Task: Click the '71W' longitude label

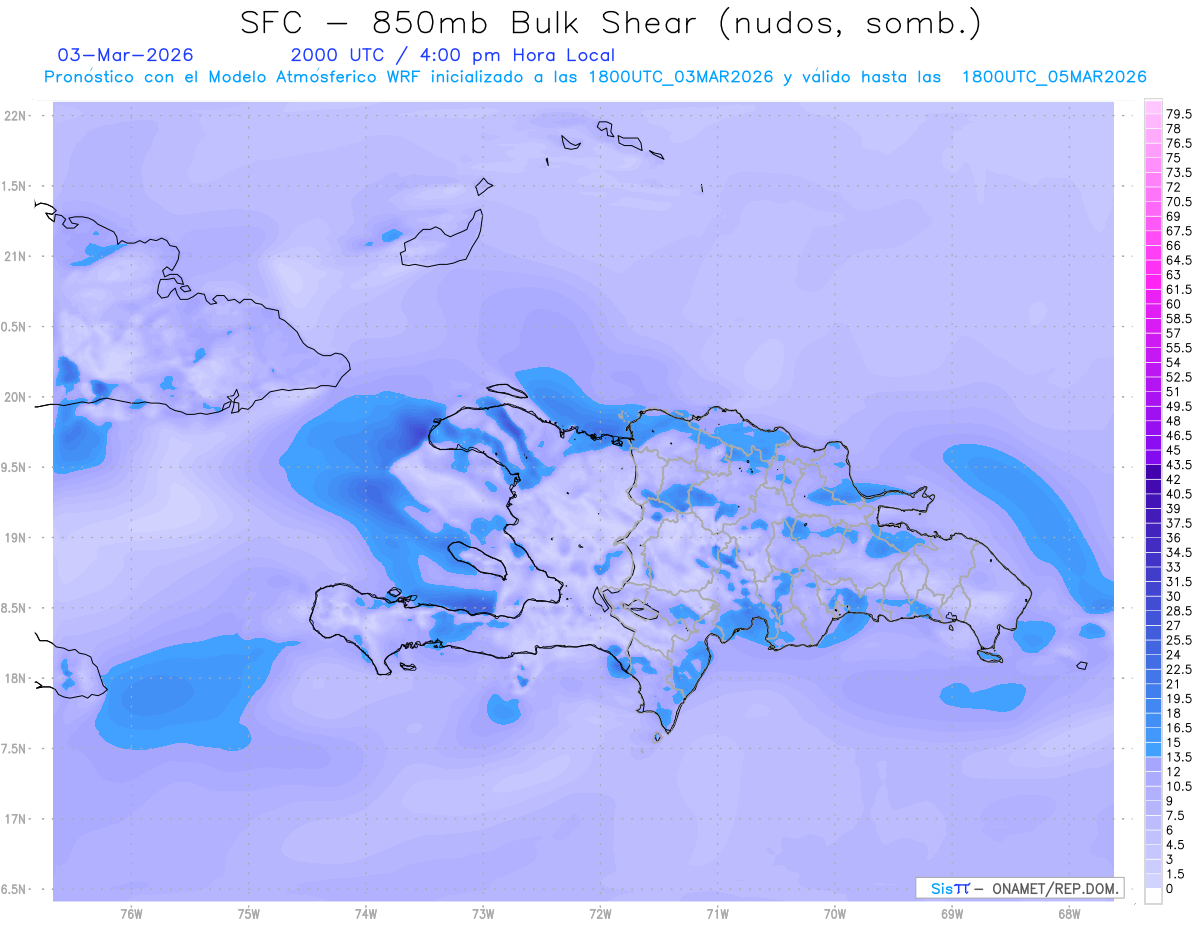Action: [717, 913]
